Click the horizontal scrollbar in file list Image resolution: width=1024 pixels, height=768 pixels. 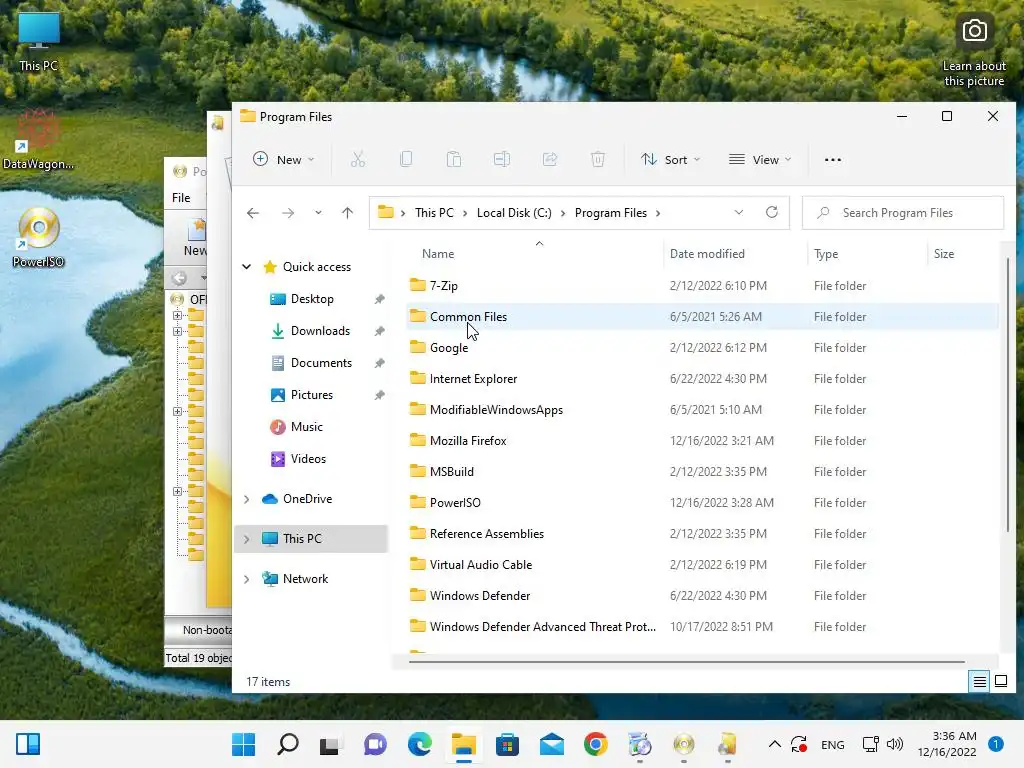[686, 662]
